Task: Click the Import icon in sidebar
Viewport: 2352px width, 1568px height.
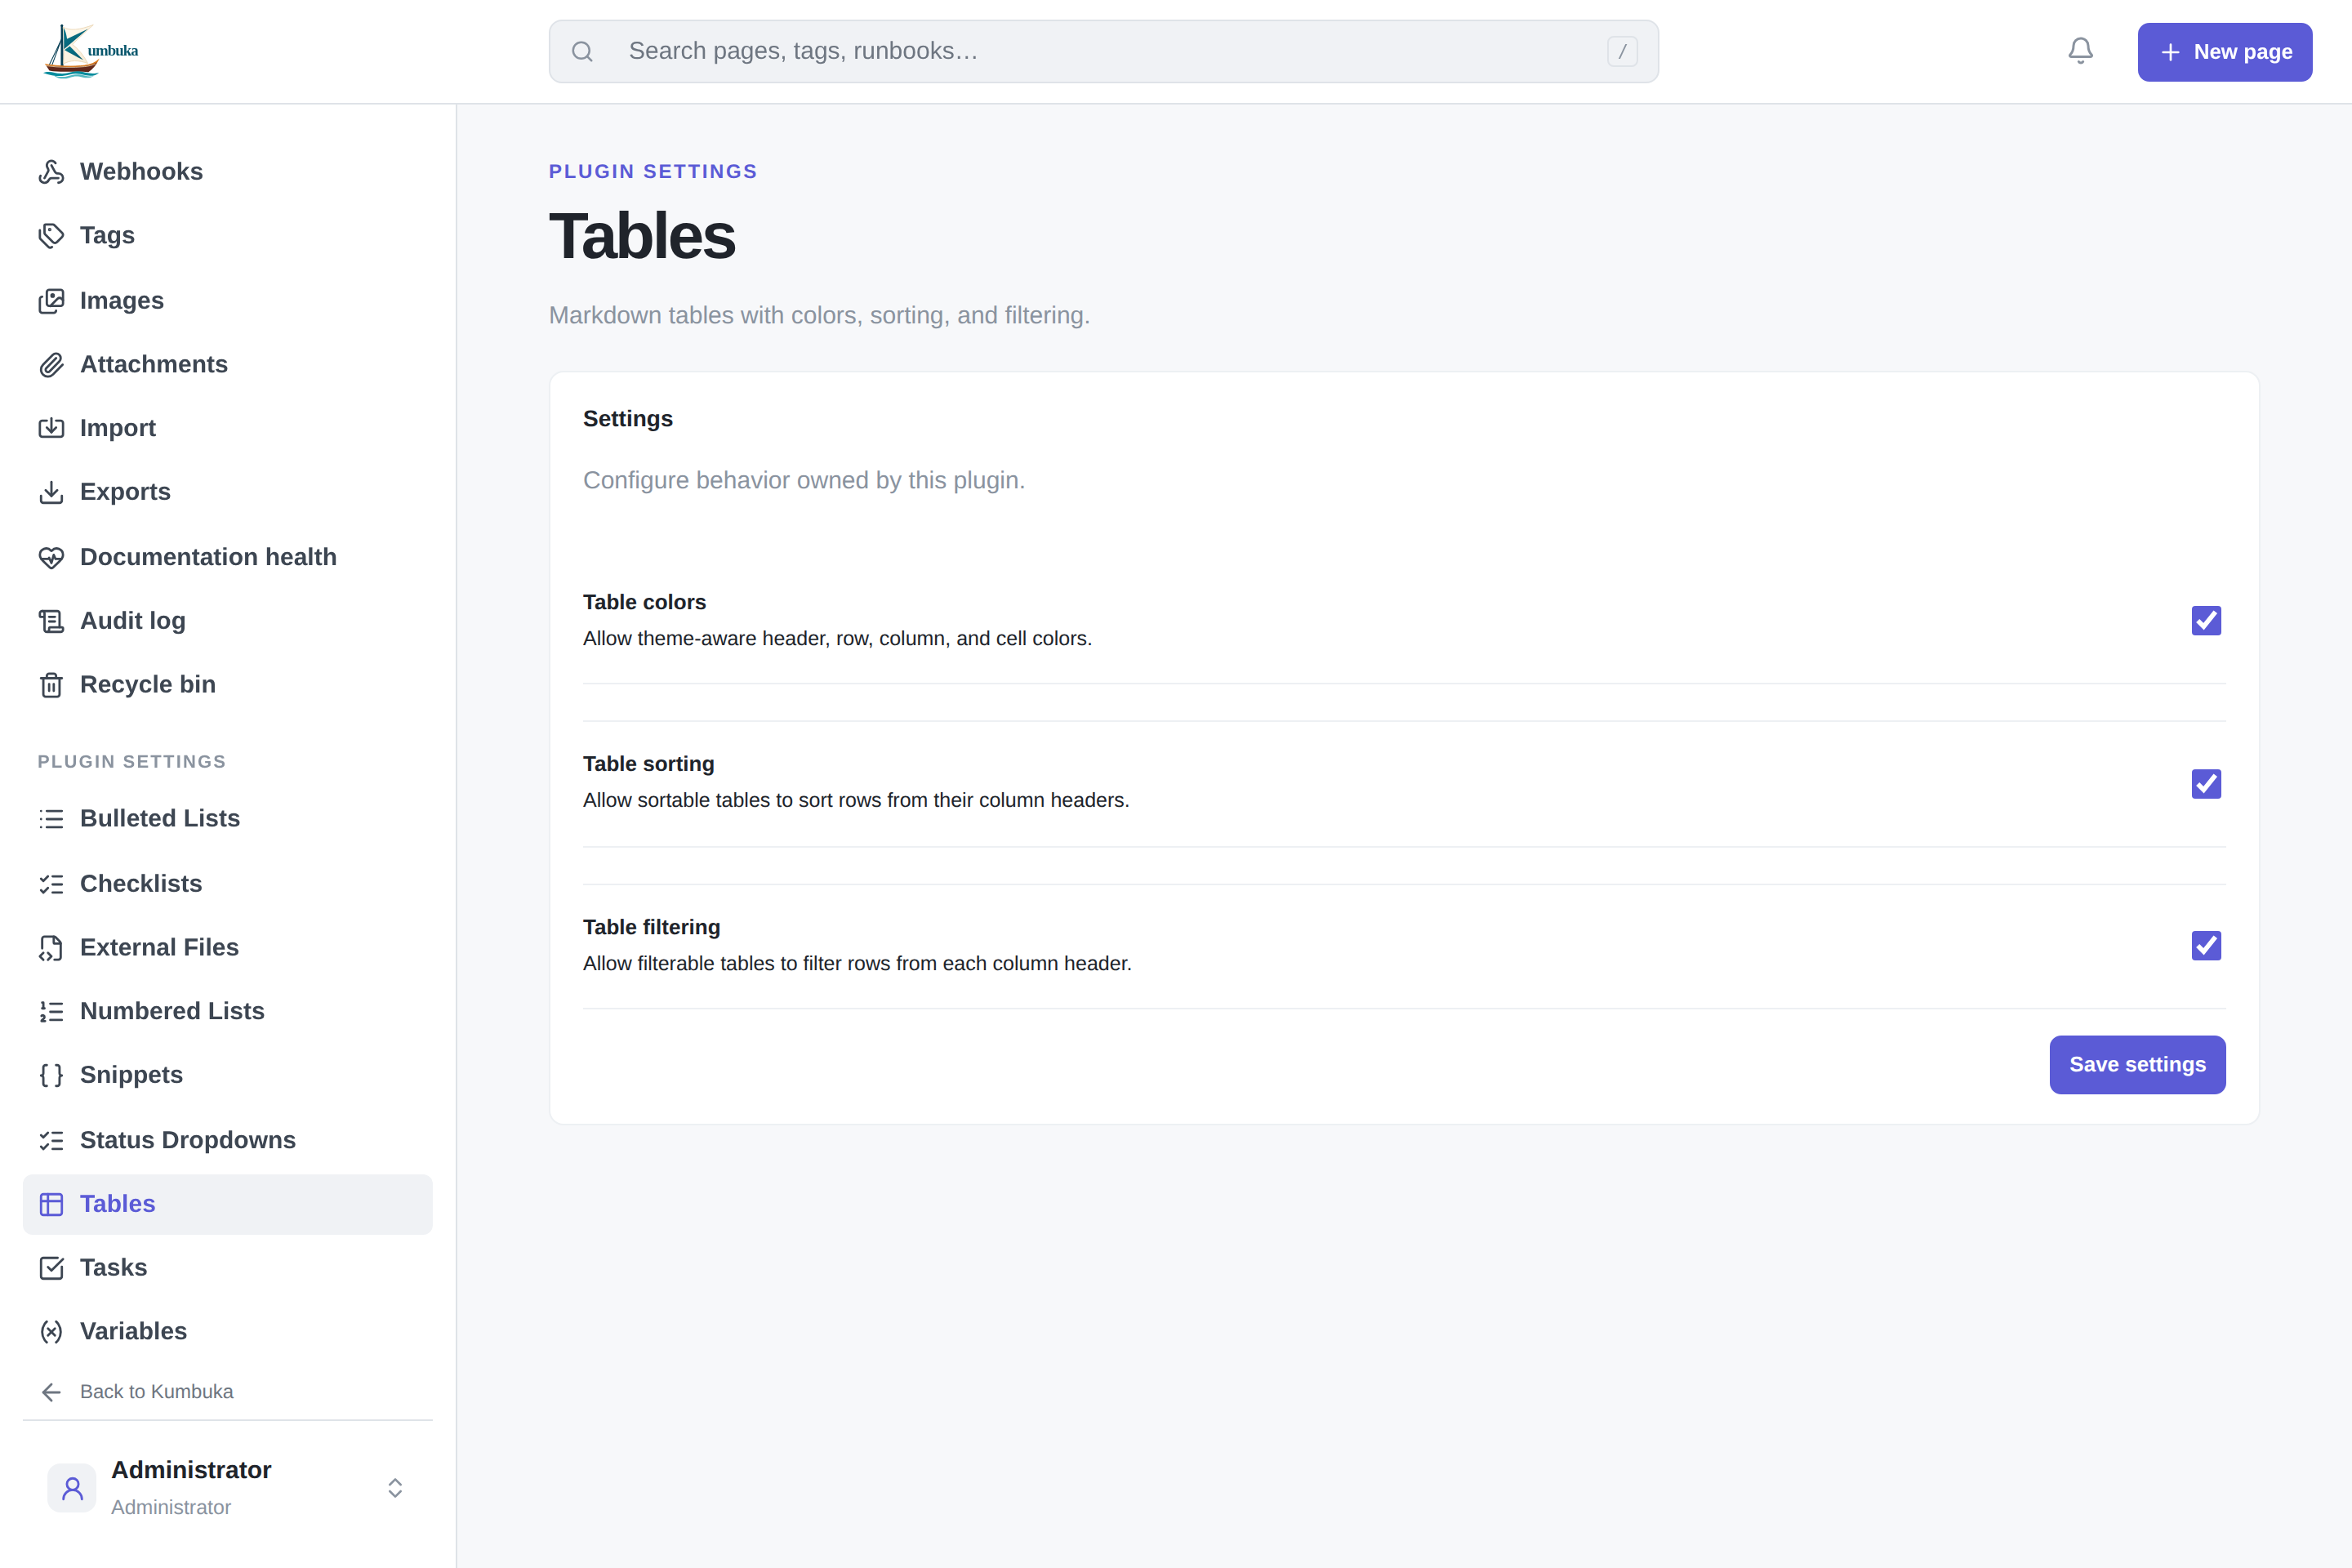Action: click(51, 428)
